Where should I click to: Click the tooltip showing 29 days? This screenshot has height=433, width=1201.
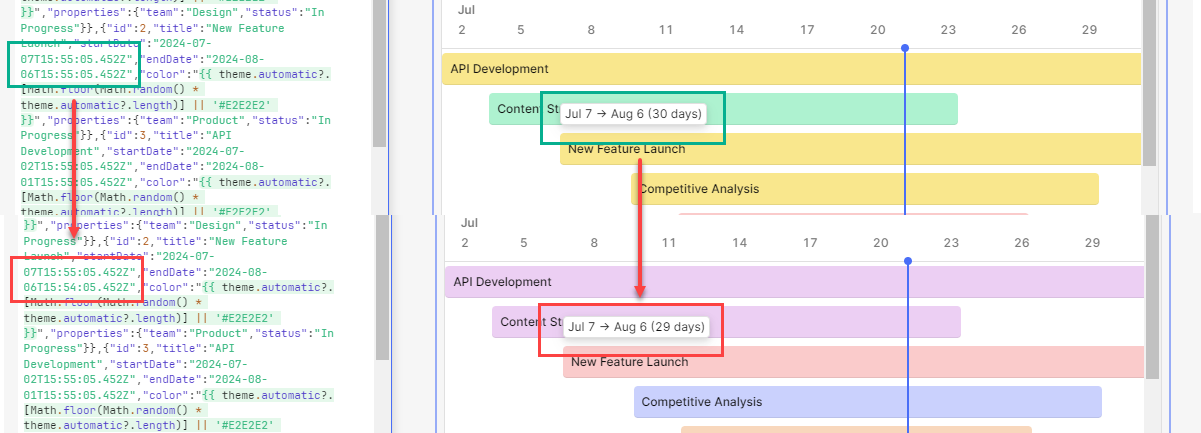click(635, 327)
